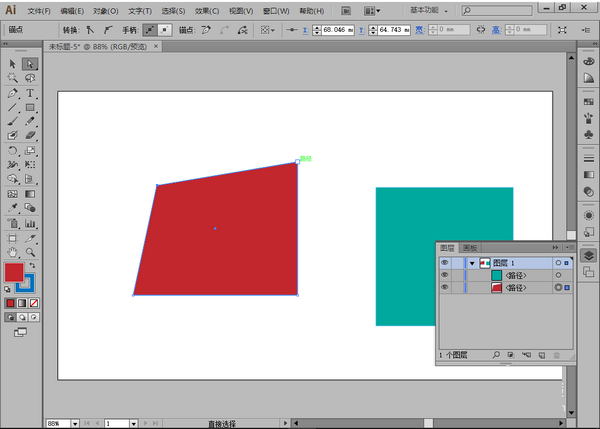The image size is (600, 429).
Task: Open the zoom level dropdown at 88%
Action: (x=76, y=423)
